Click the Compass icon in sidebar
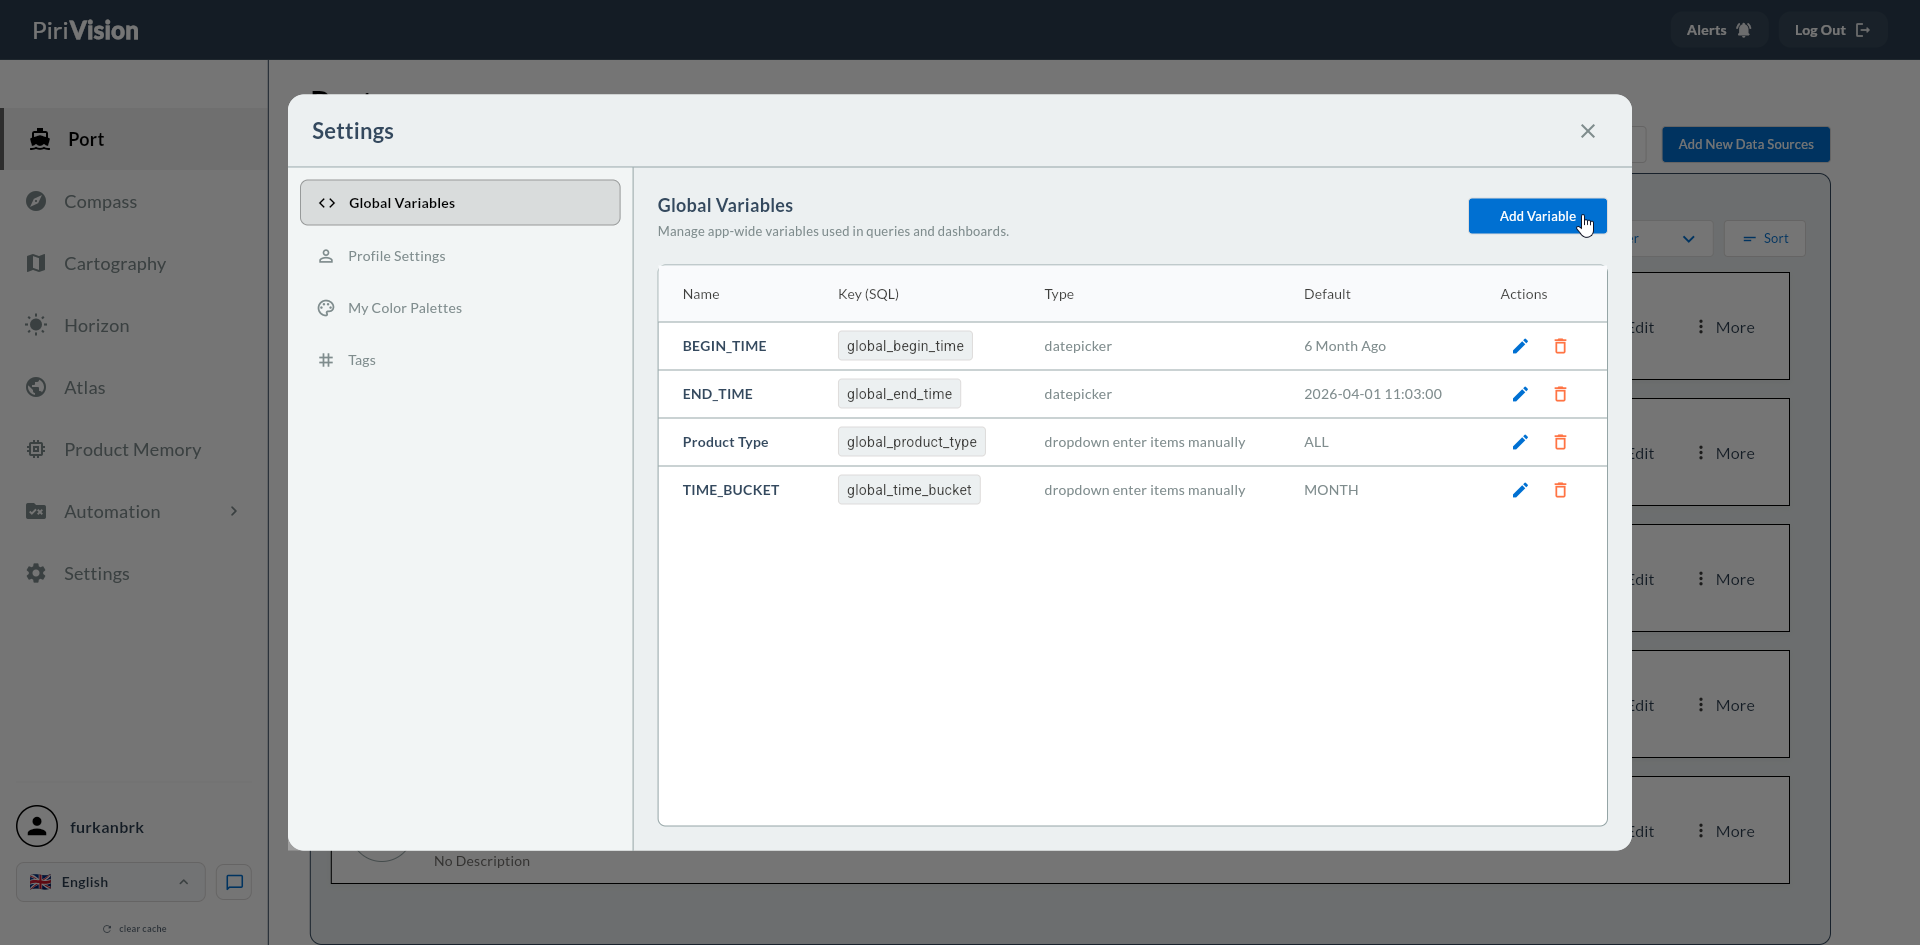 pos(36,201)
